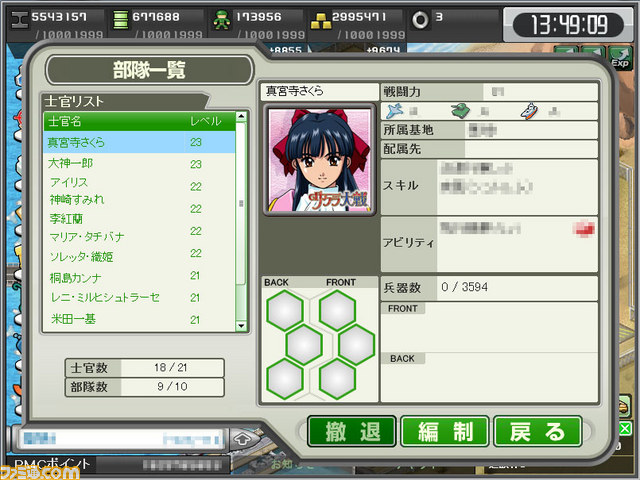This screenshot has width=640, height=480.
Task: Click the gold bars resource icon
Action: (321, 21)
